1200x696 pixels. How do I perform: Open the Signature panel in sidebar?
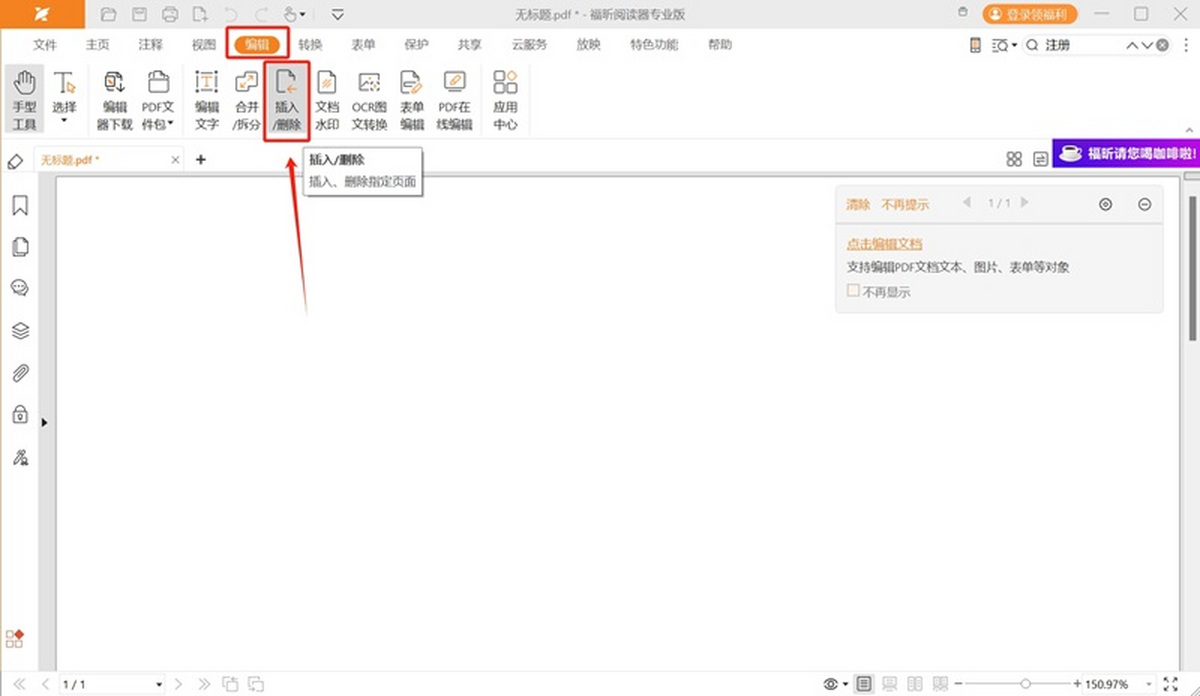point(20,457)
